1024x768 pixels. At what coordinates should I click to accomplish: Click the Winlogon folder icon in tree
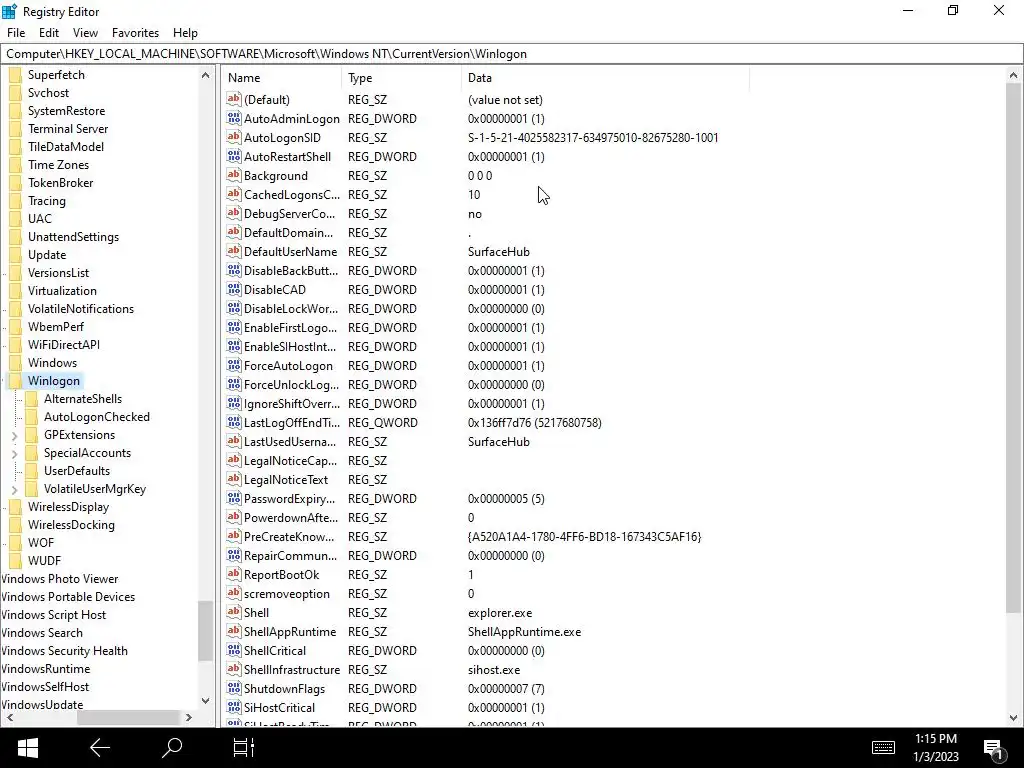tap(16, 381)
